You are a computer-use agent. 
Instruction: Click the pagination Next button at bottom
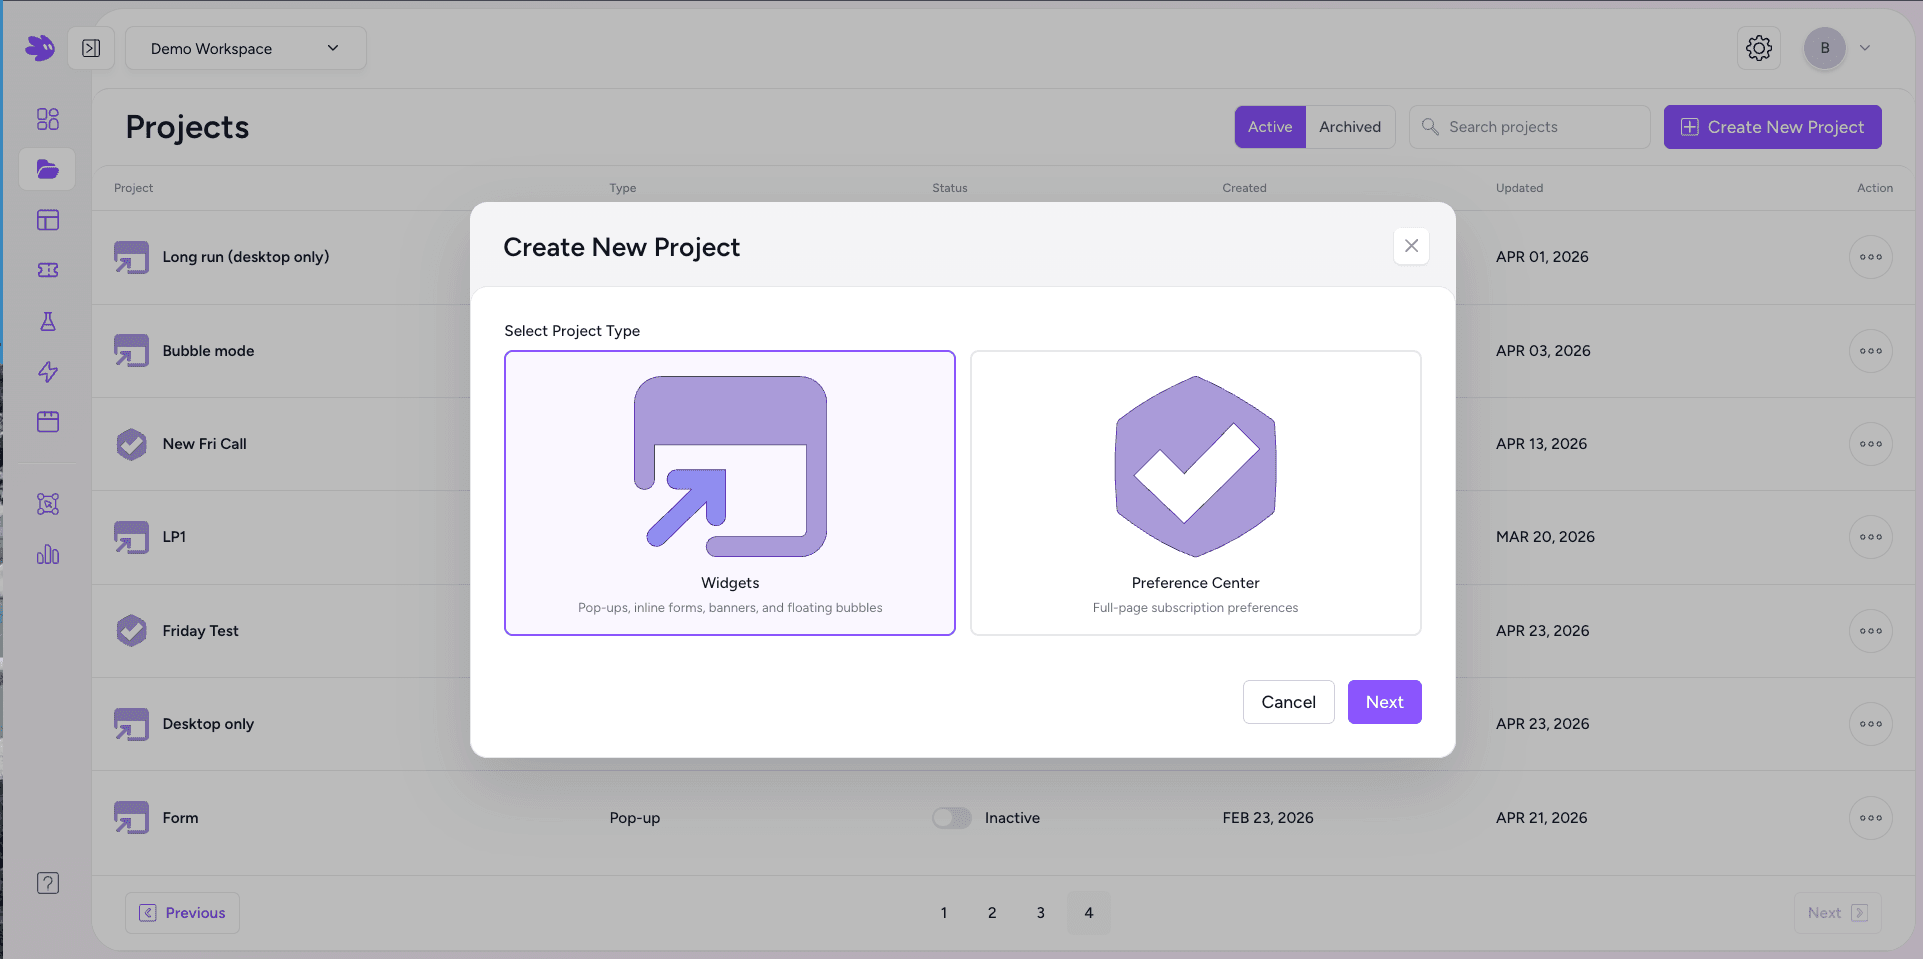coord(1837,913)
